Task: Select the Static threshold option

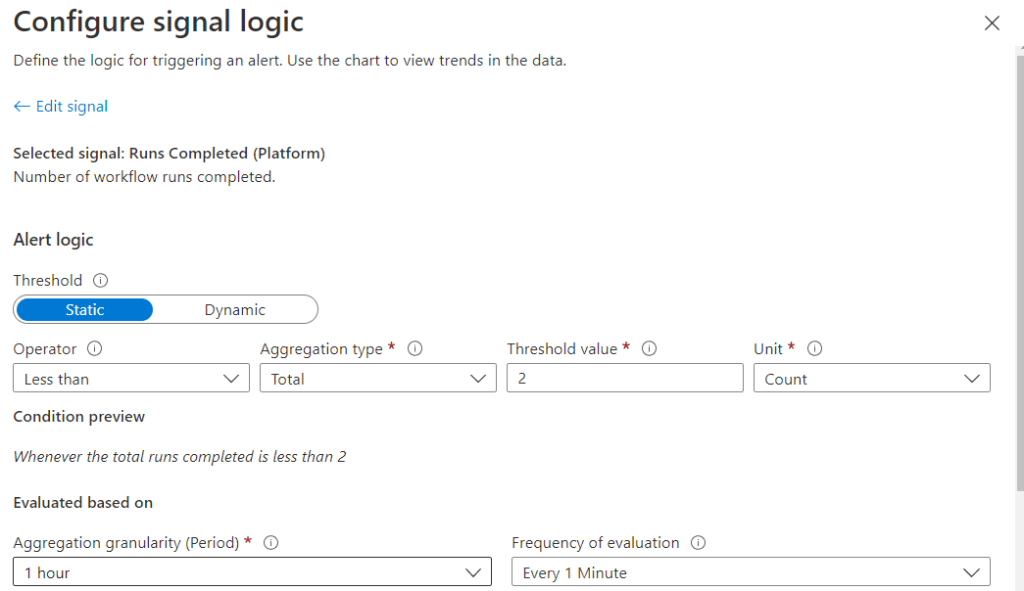Action: (x=85, y=310)
